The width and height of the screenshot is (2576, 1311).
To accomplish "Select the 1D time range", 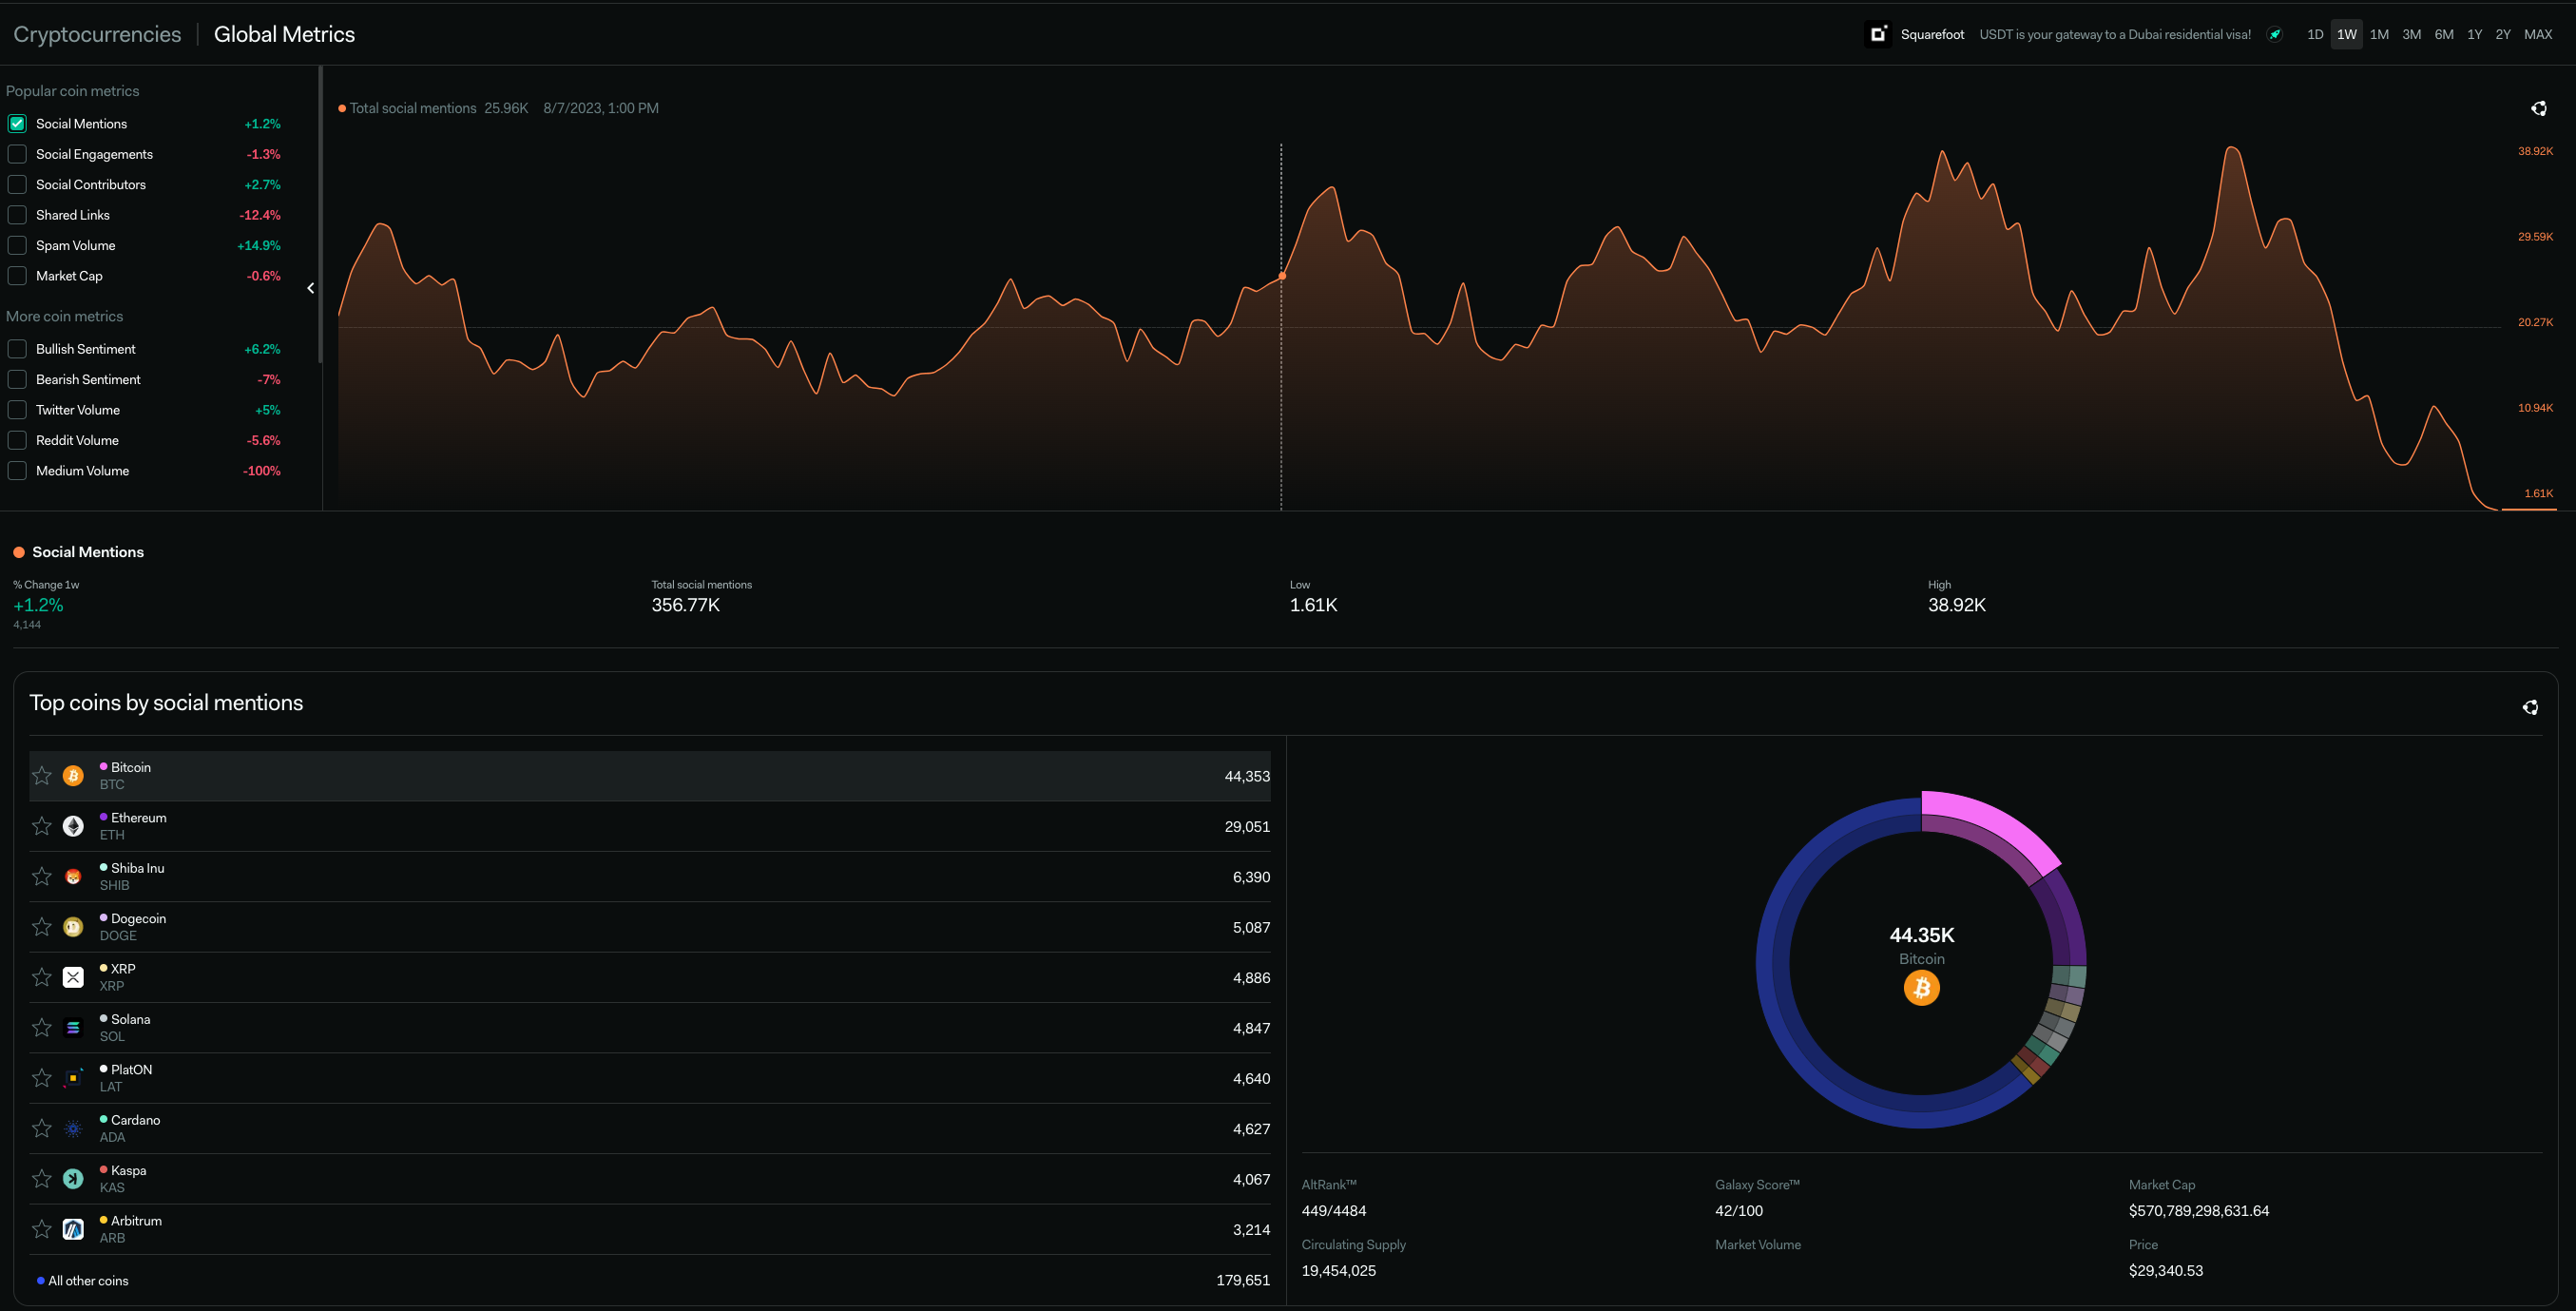I will pos(2314,34).
